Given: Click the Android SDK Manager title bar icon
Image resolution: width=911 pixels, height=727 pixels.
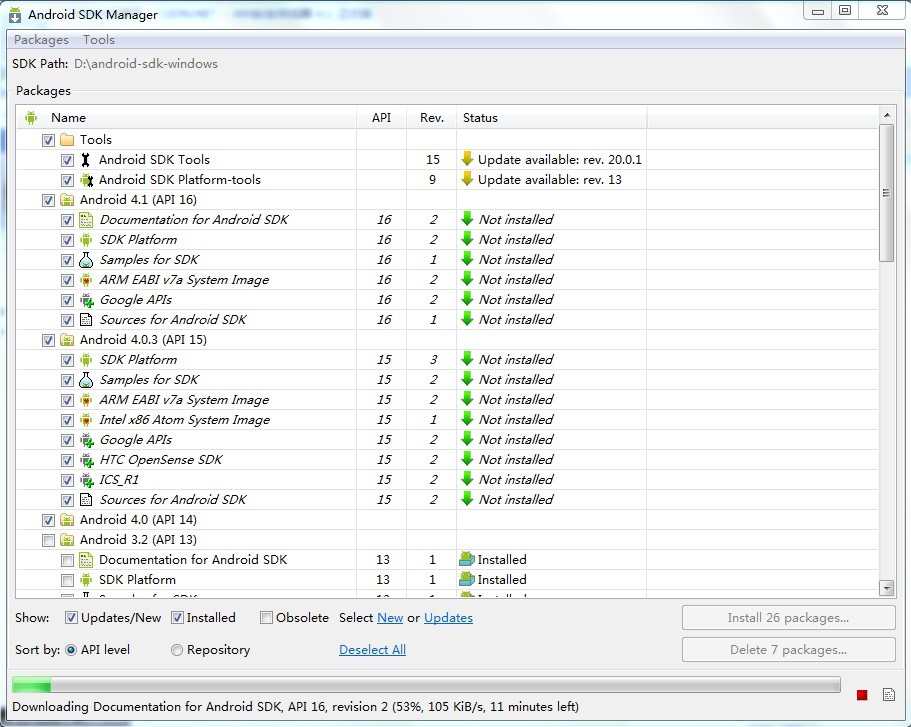Looking at the screenshot, I should pyautogui.click(x=15, y=15).
